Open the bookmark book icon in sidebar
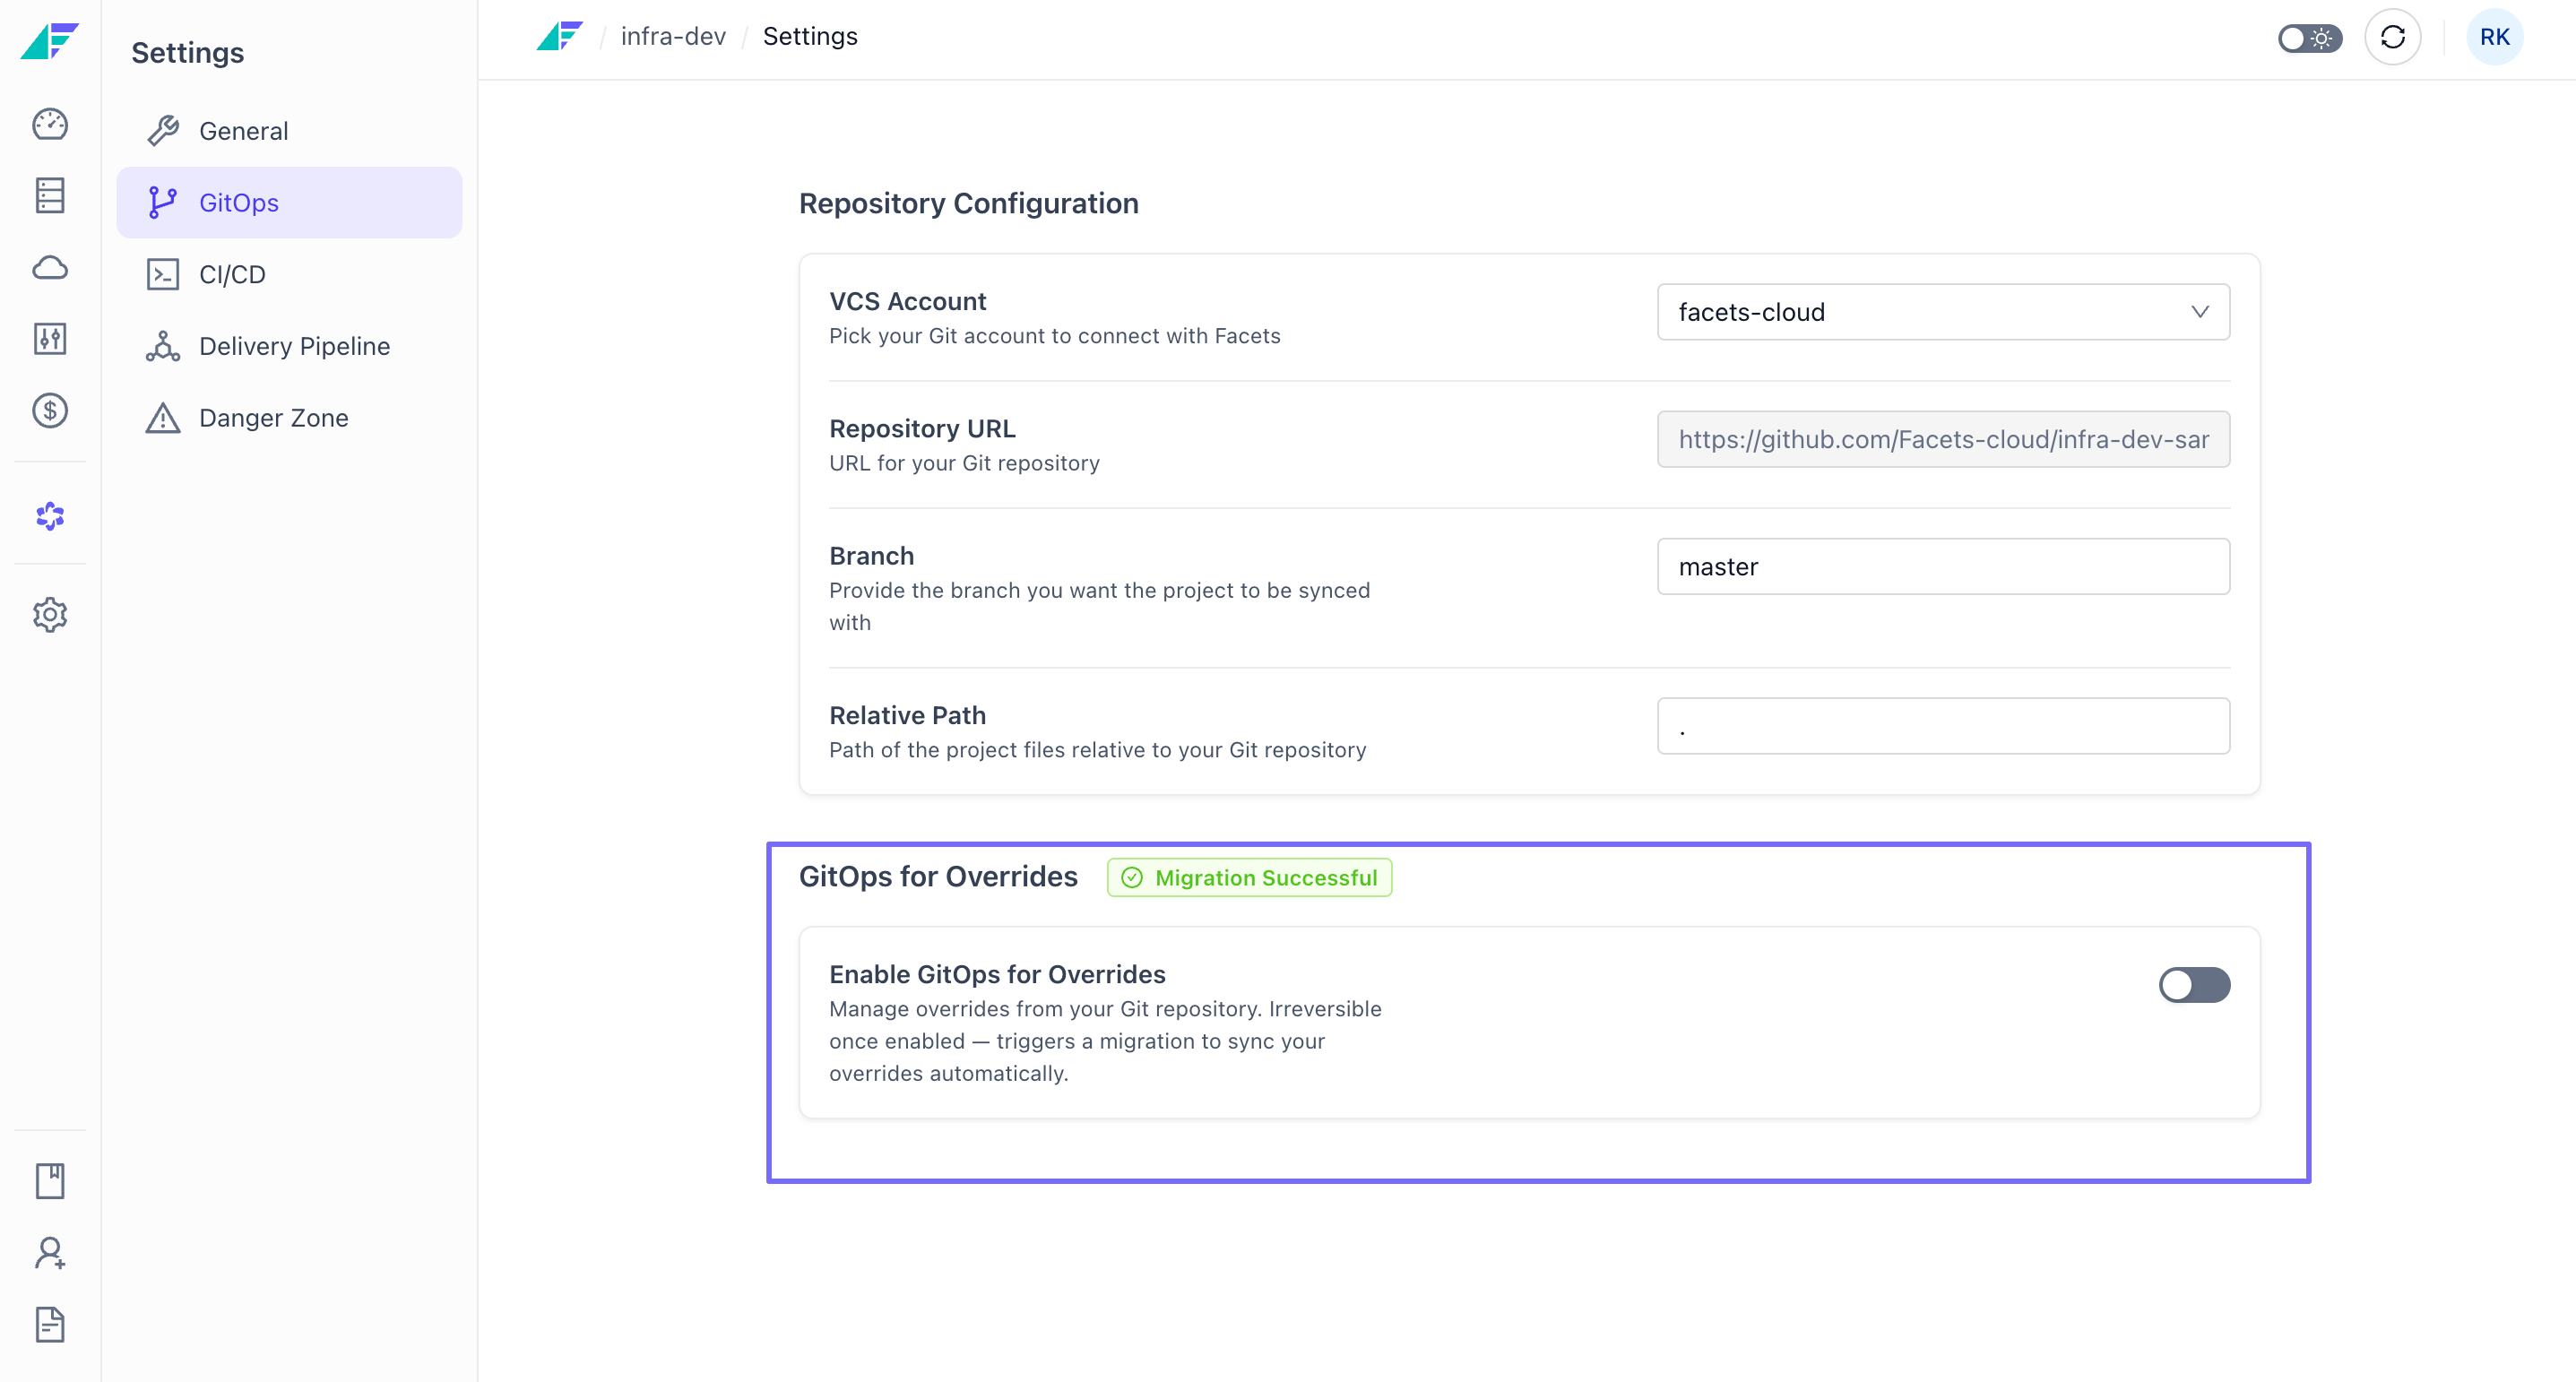The height and width of the screenshot is (1382, 2576). coord(50,1181)
